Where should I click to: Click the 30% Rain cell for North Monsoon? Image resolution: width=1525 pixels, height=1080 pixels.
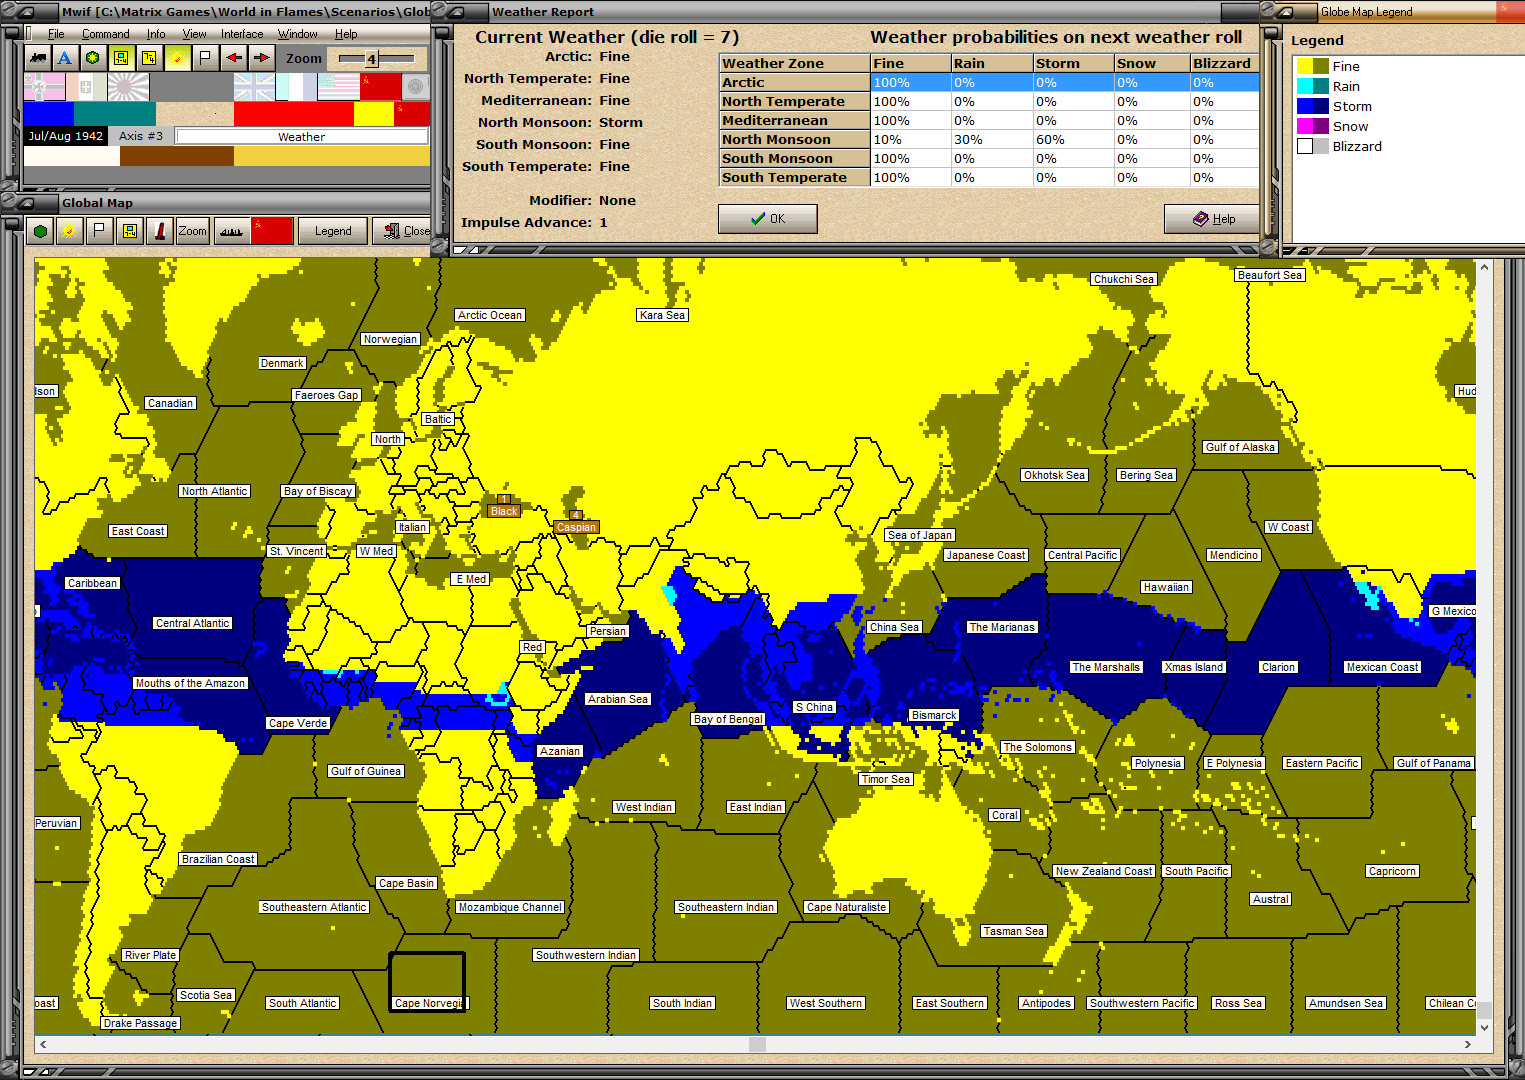pyautogui.click(x=991, y=140)
